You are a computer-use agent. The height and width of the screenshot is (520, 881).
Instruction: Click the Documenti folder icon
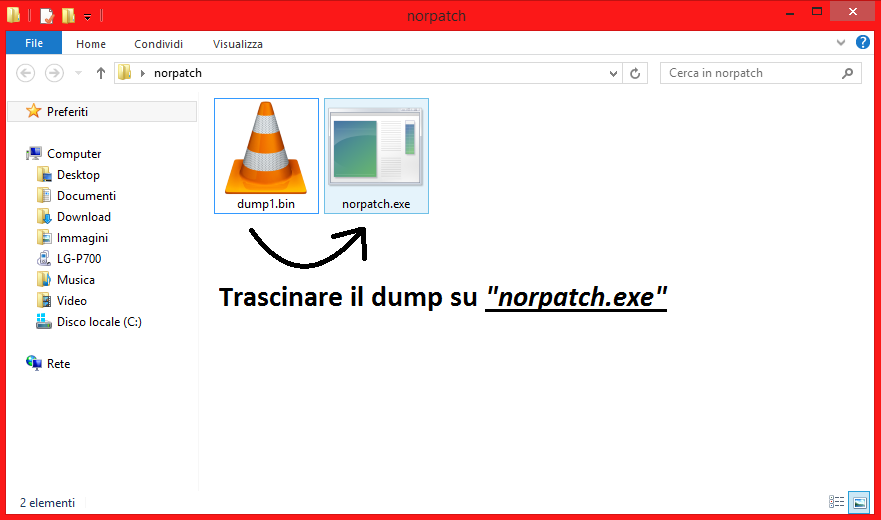(44, 196)
